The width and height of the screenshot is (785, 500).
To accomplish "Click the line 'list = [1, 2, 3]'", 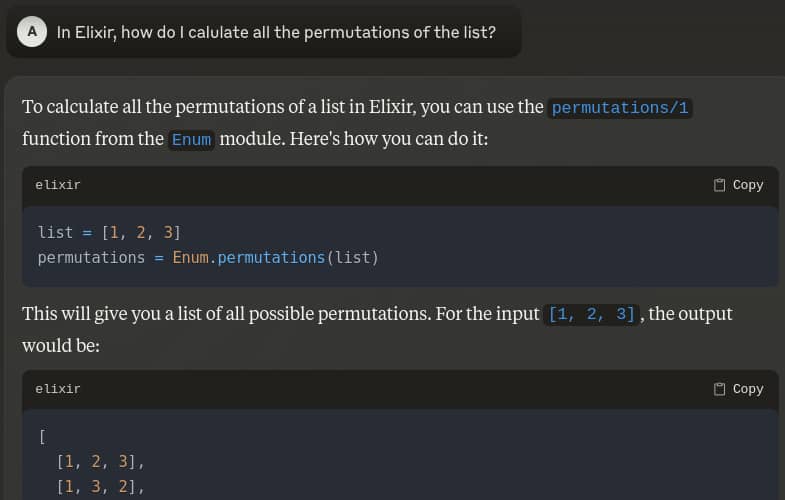I will [x=109, y=232].
